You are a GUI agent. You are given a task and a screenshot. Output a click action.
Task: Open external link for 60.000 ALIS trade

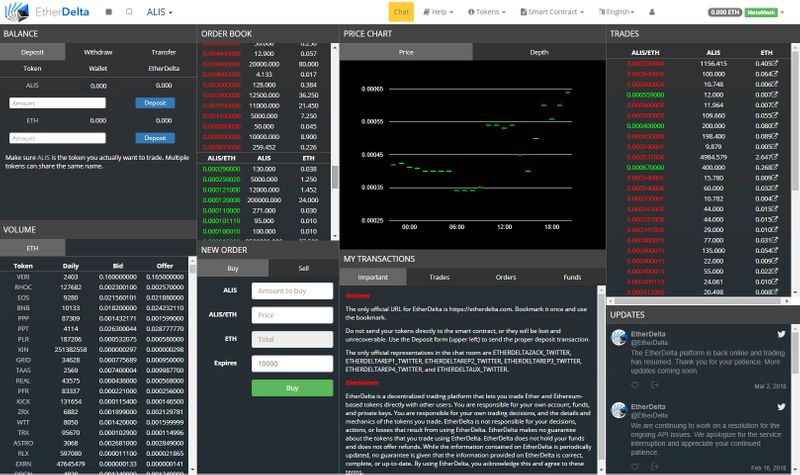(x=775, y=188)
